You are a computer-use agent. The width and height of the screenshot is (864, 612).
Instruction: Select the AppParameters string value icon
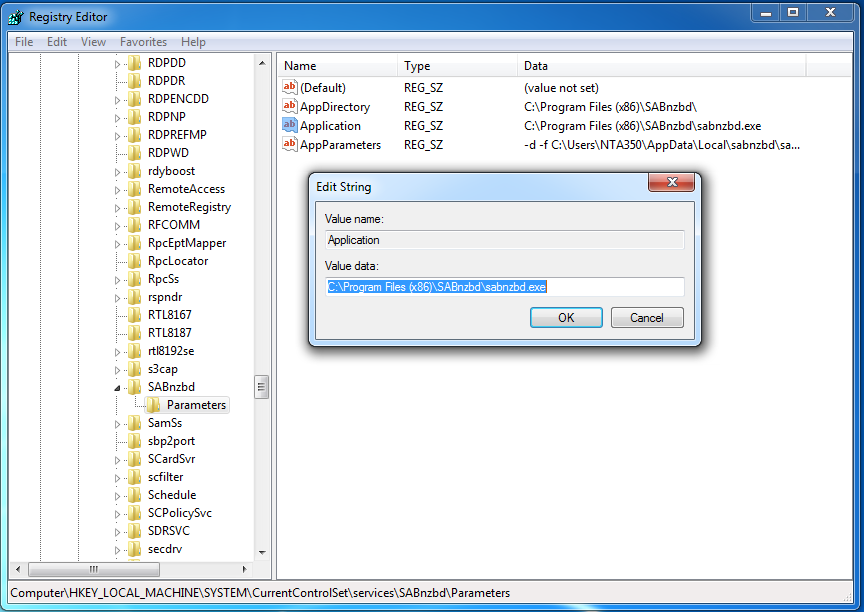[289, 144]
